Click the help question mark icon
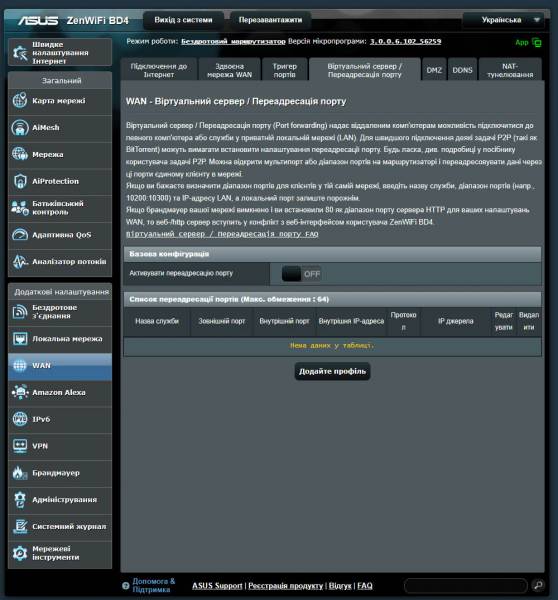The width and height of the screenshot is (558, 600). click(x=126, y=585)
